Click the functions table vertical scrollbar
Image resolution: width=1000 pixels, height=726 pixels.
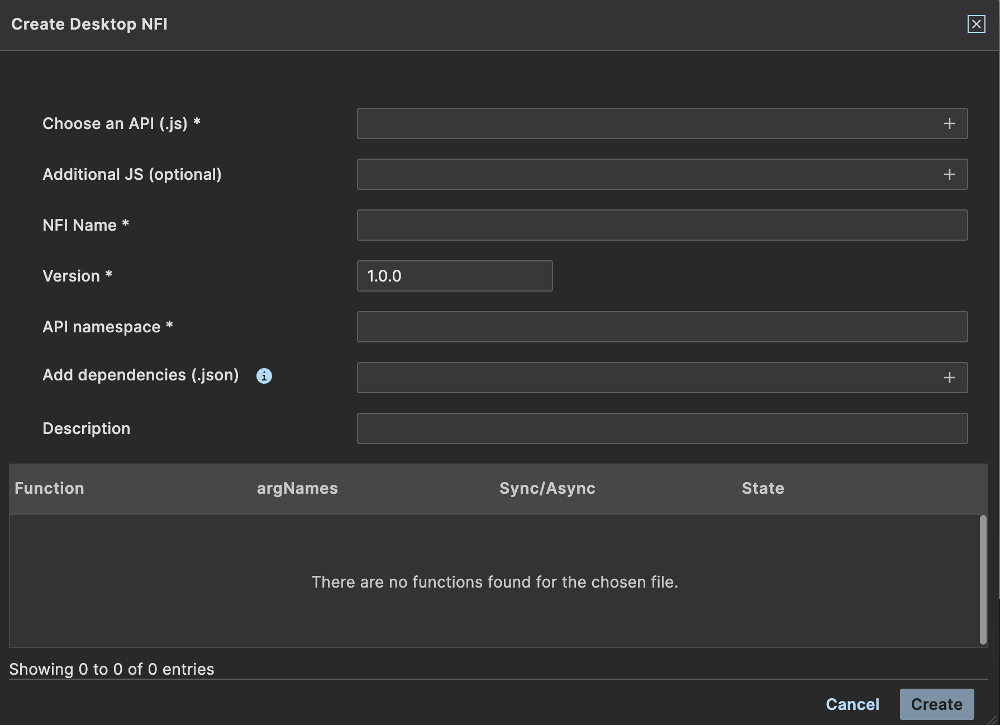pos(983,580)
